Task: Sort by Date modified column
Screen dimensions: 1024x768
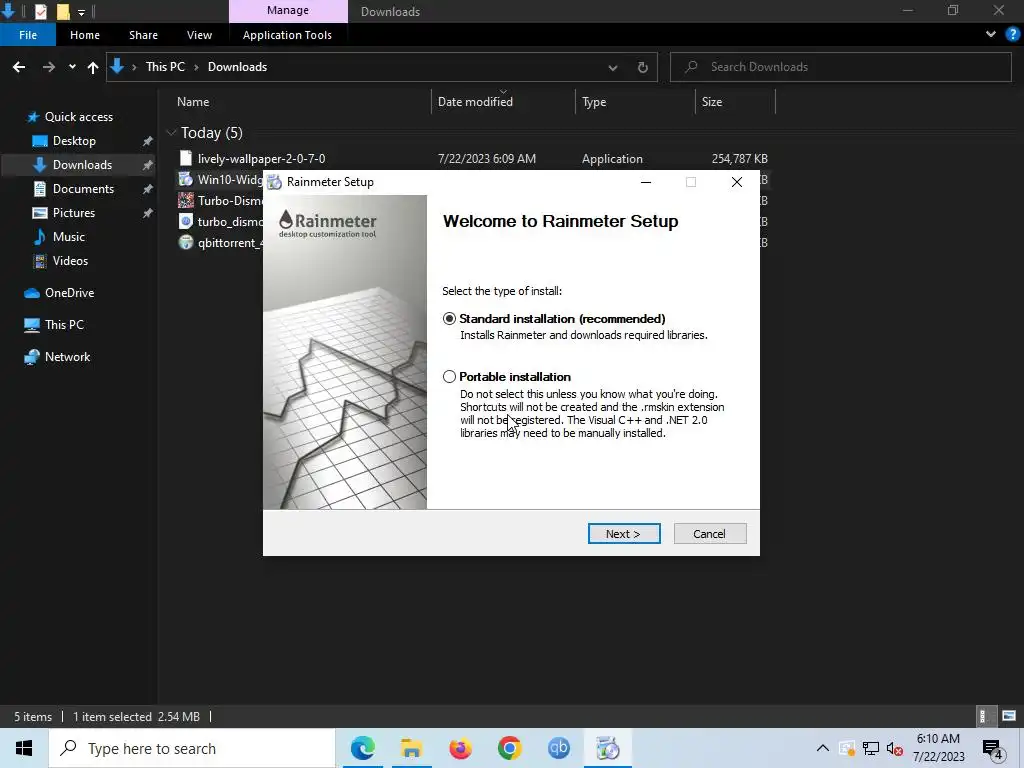Action: point(475,102)
